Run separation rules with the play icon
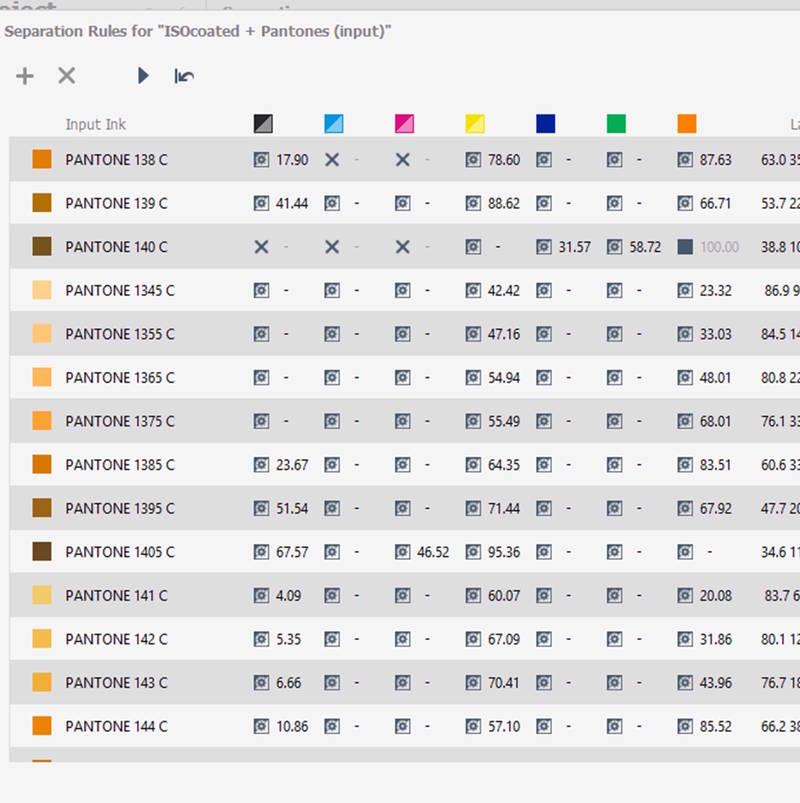 click(143, 76)
